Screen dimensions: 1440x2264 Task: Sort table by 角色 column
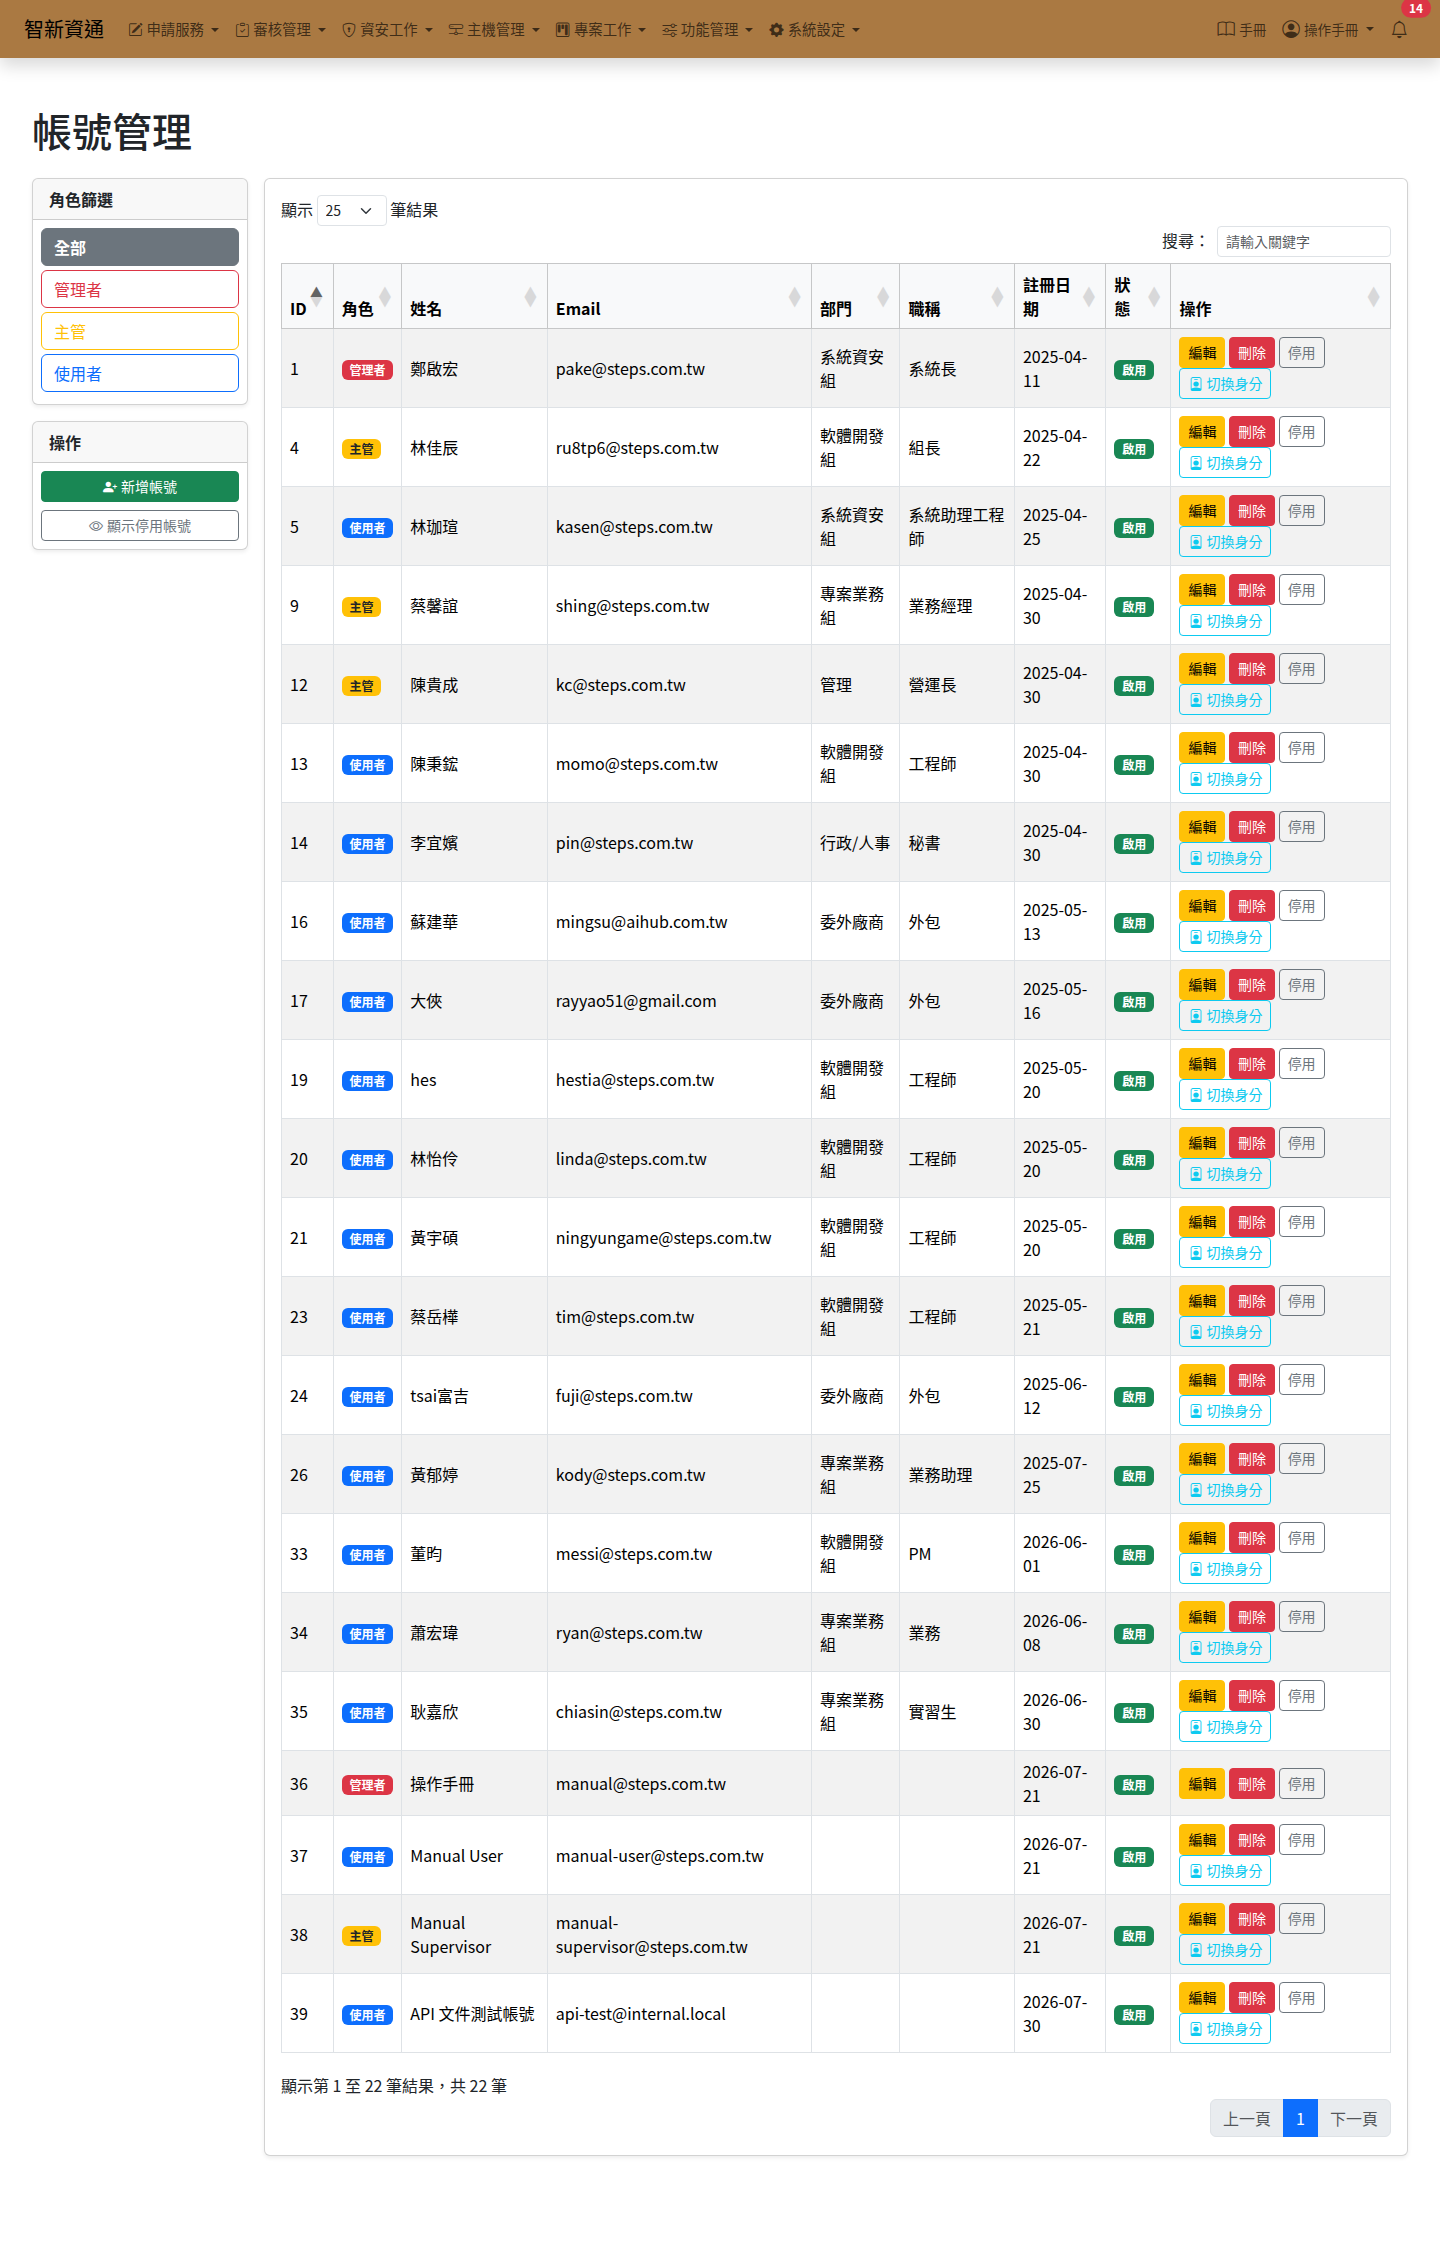367,297
